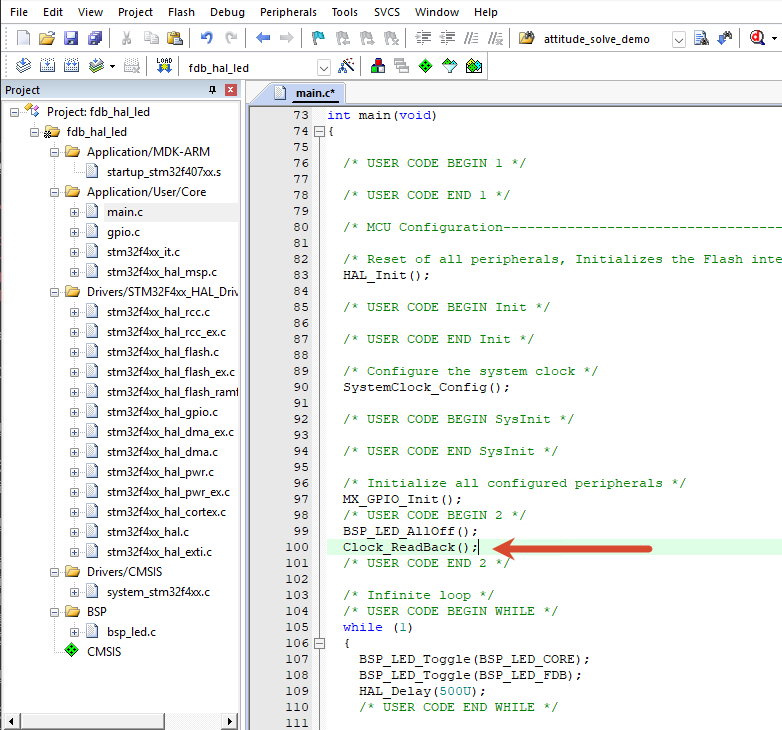Pin the Project panel
This screenshot has width=782, height=730.
click(x=212, y=90)
